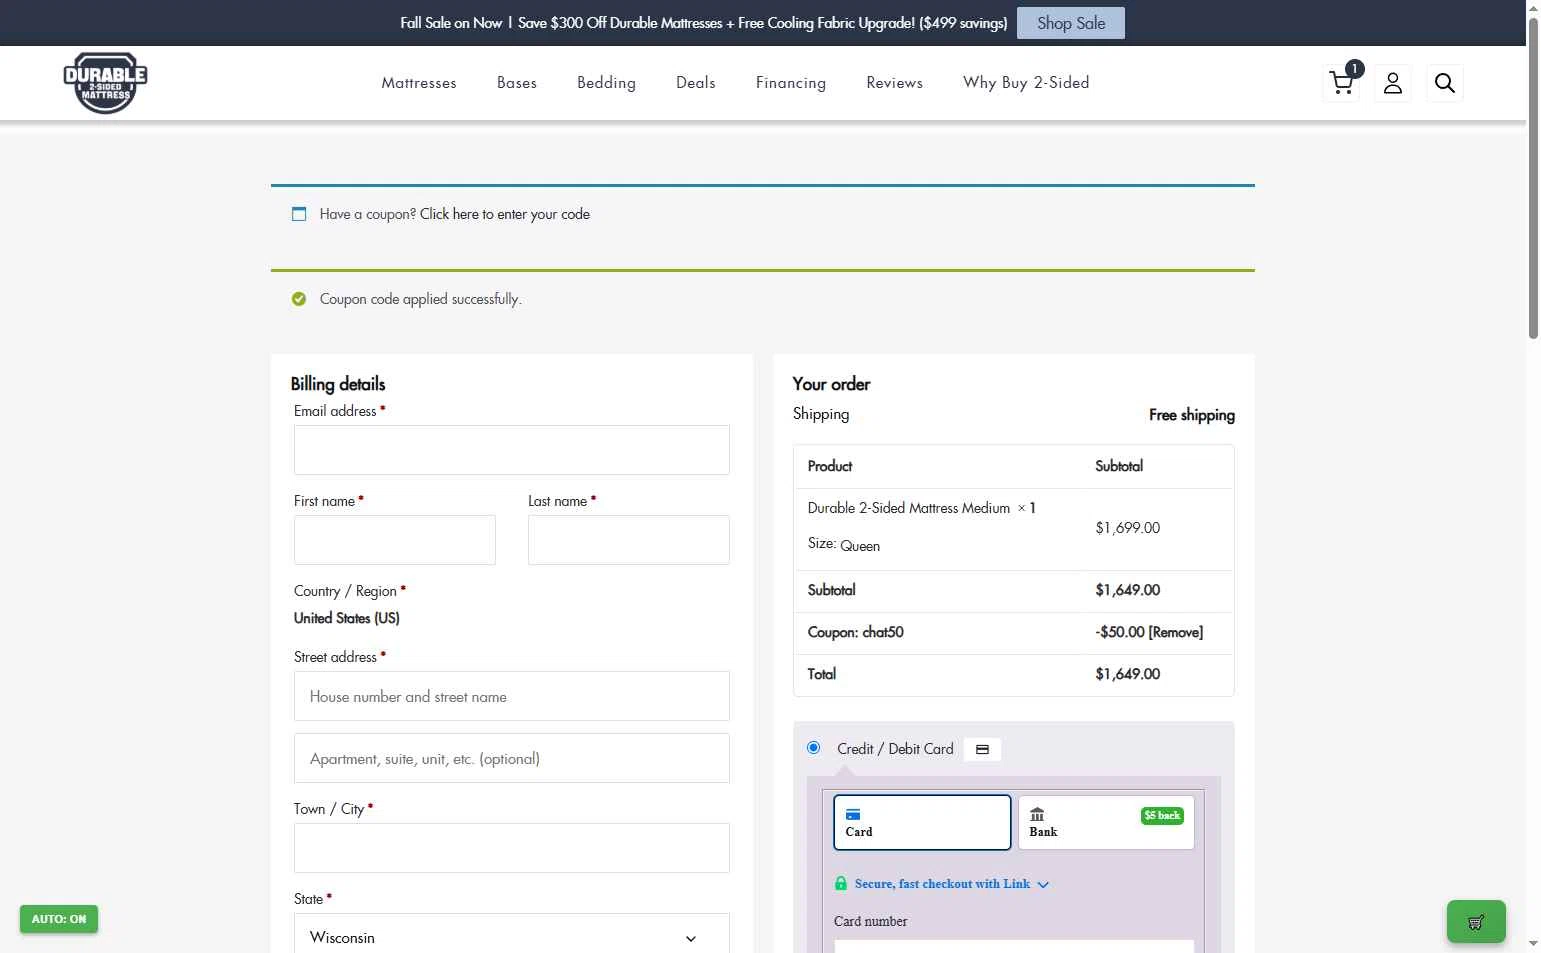Click into the Last name field
The height and width of the screenshot is (953, 1541).
(629, 540)
